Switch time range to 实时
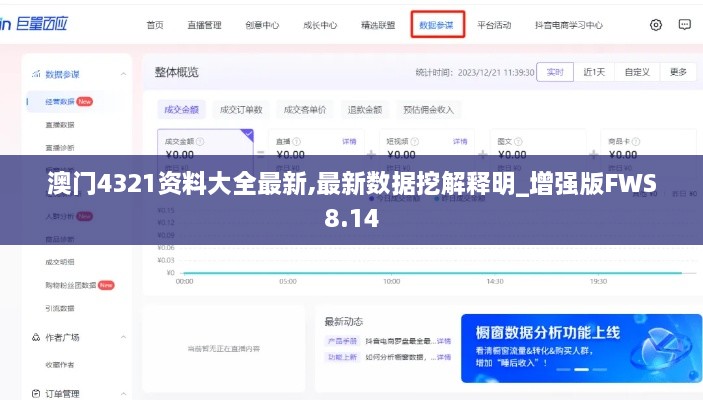Image resolution: width=703 pixels, height=400 pixels. pos(555,72)
